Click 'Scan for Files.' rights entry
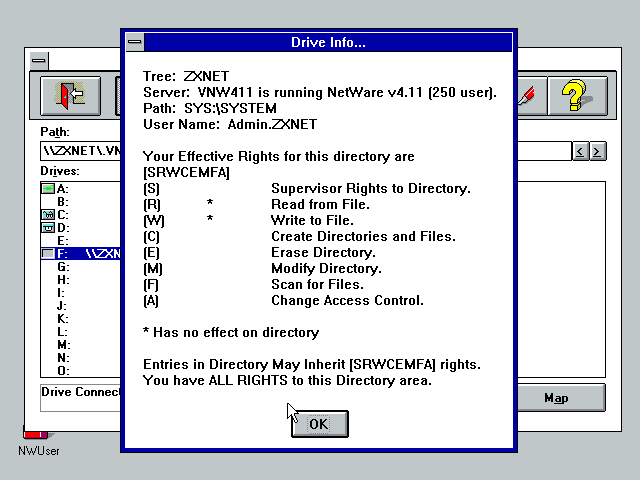This screenshot has height=480, width=640. [317, 284]
